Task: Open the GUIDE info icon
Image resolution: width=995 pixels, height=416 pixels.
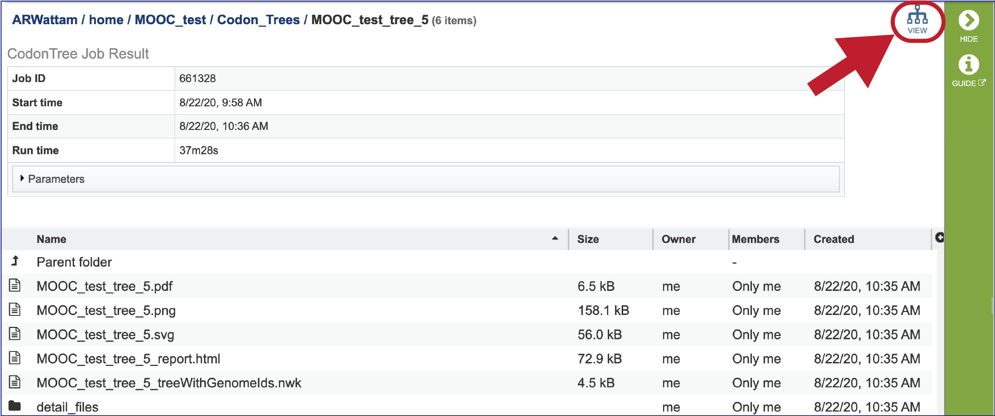Action: point(968,71)
